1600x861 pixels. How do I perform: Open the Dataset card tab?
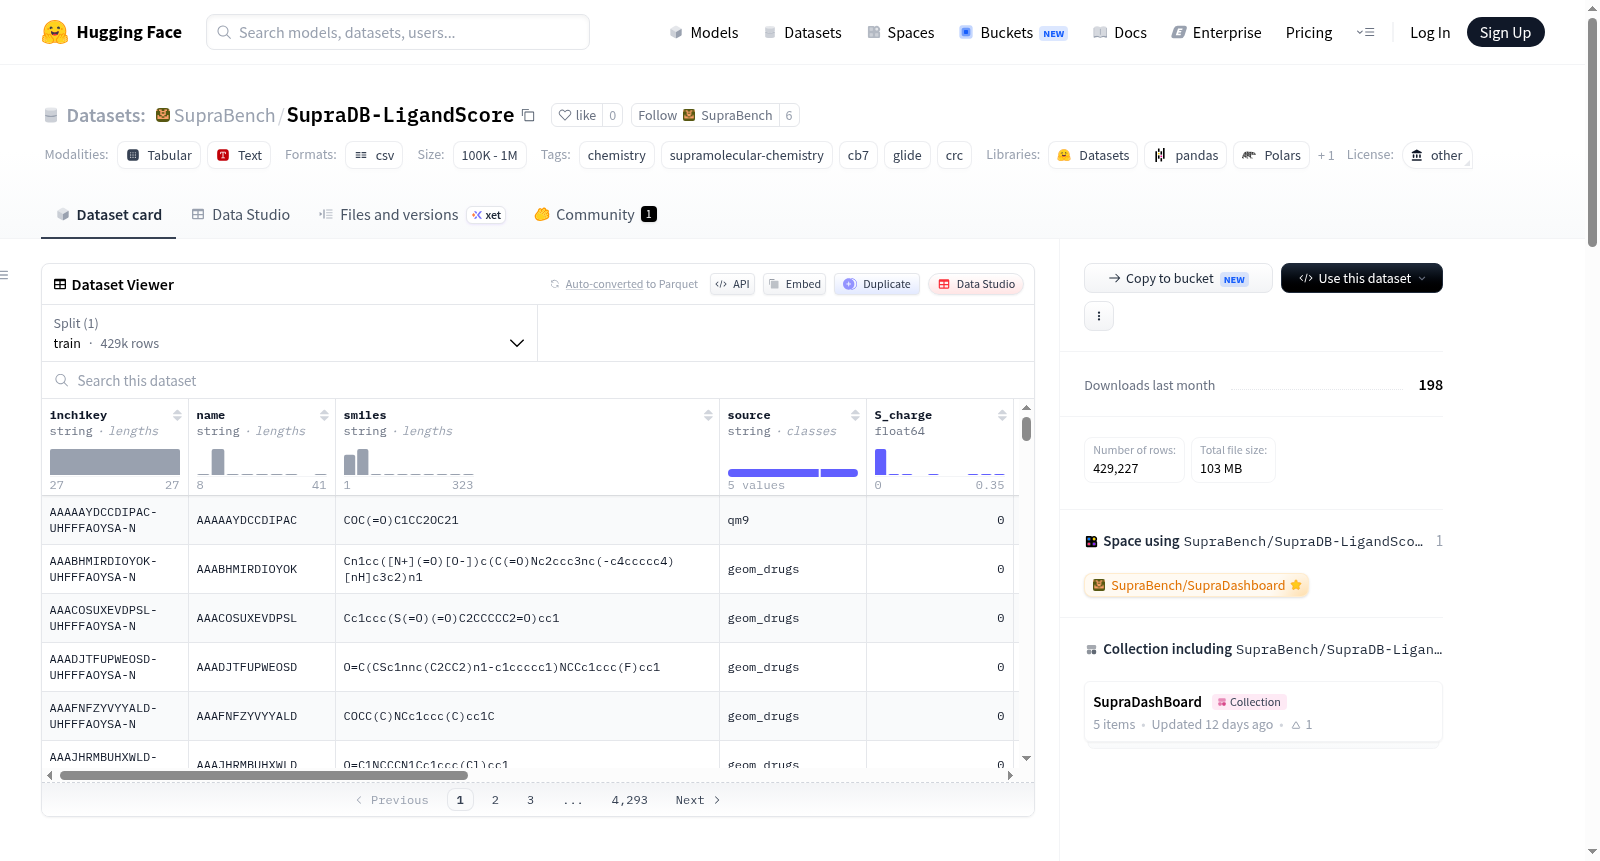click(109, 215)
